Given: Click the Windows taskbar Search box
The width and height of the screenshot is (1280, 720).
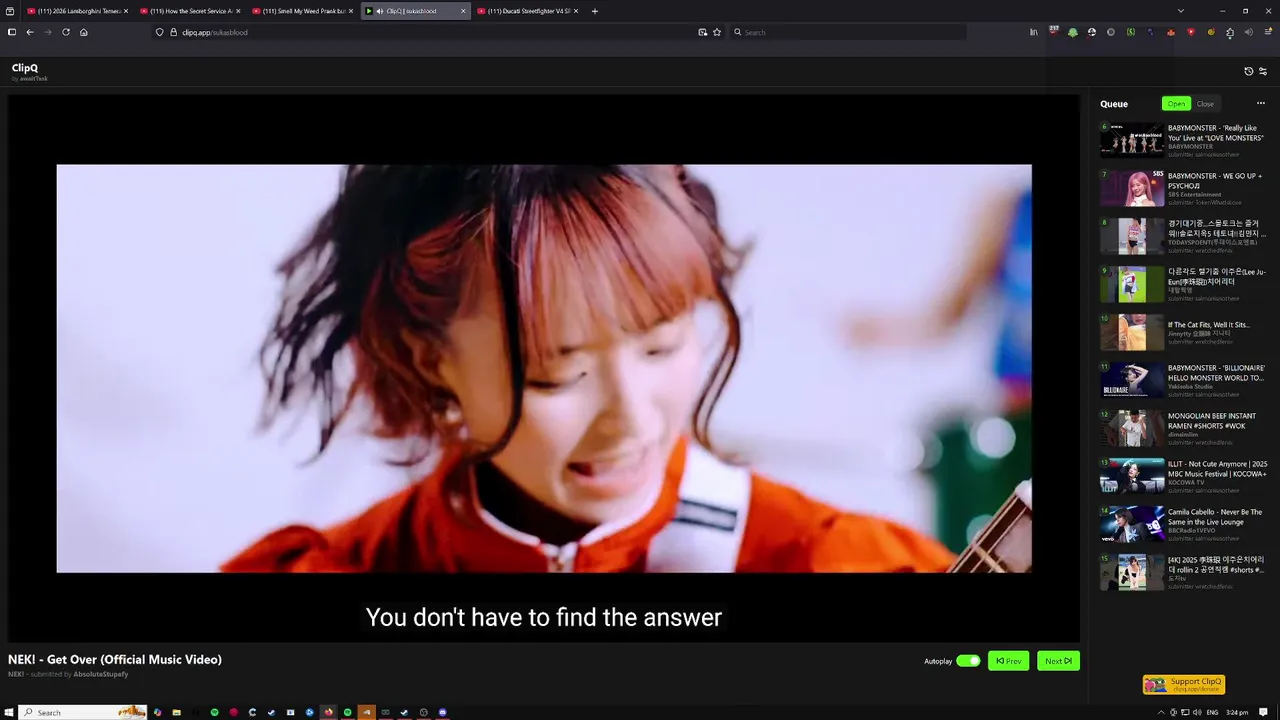Looking at the screenshot, I should pyautogui.click(x=83, y=712).
